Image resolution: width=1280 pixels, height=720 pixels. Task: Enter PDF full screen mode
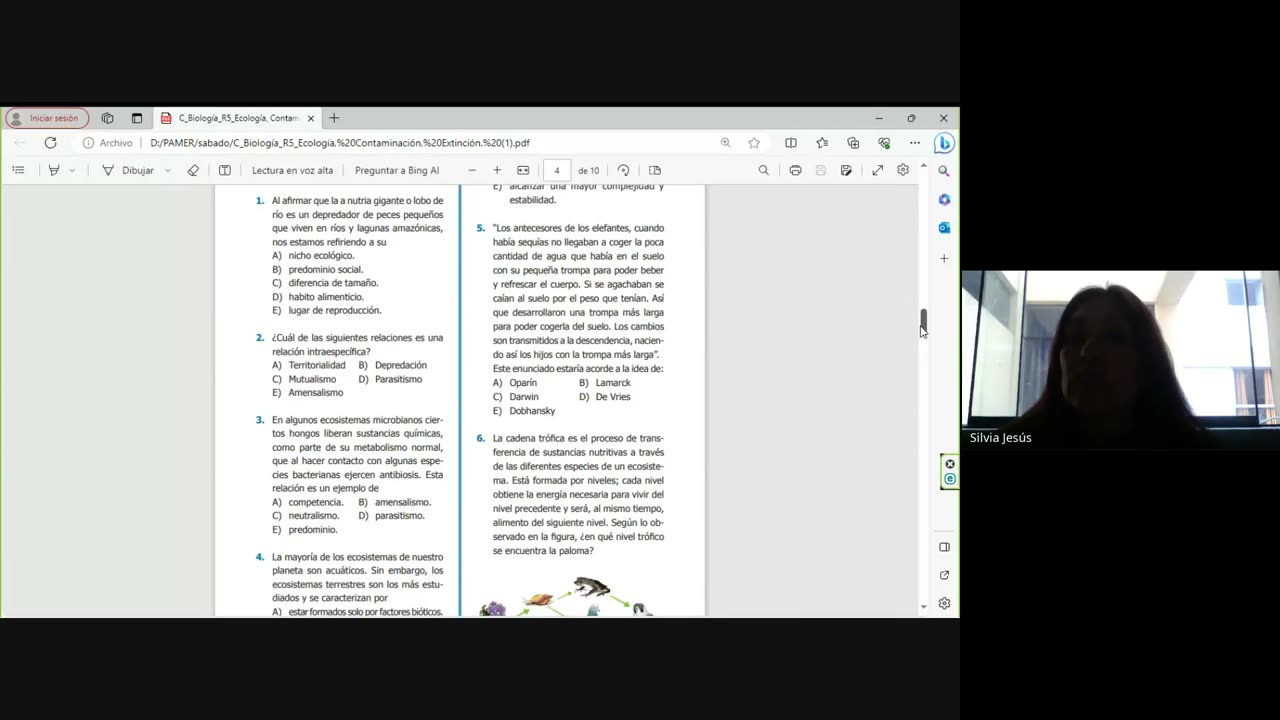(877, 170)
